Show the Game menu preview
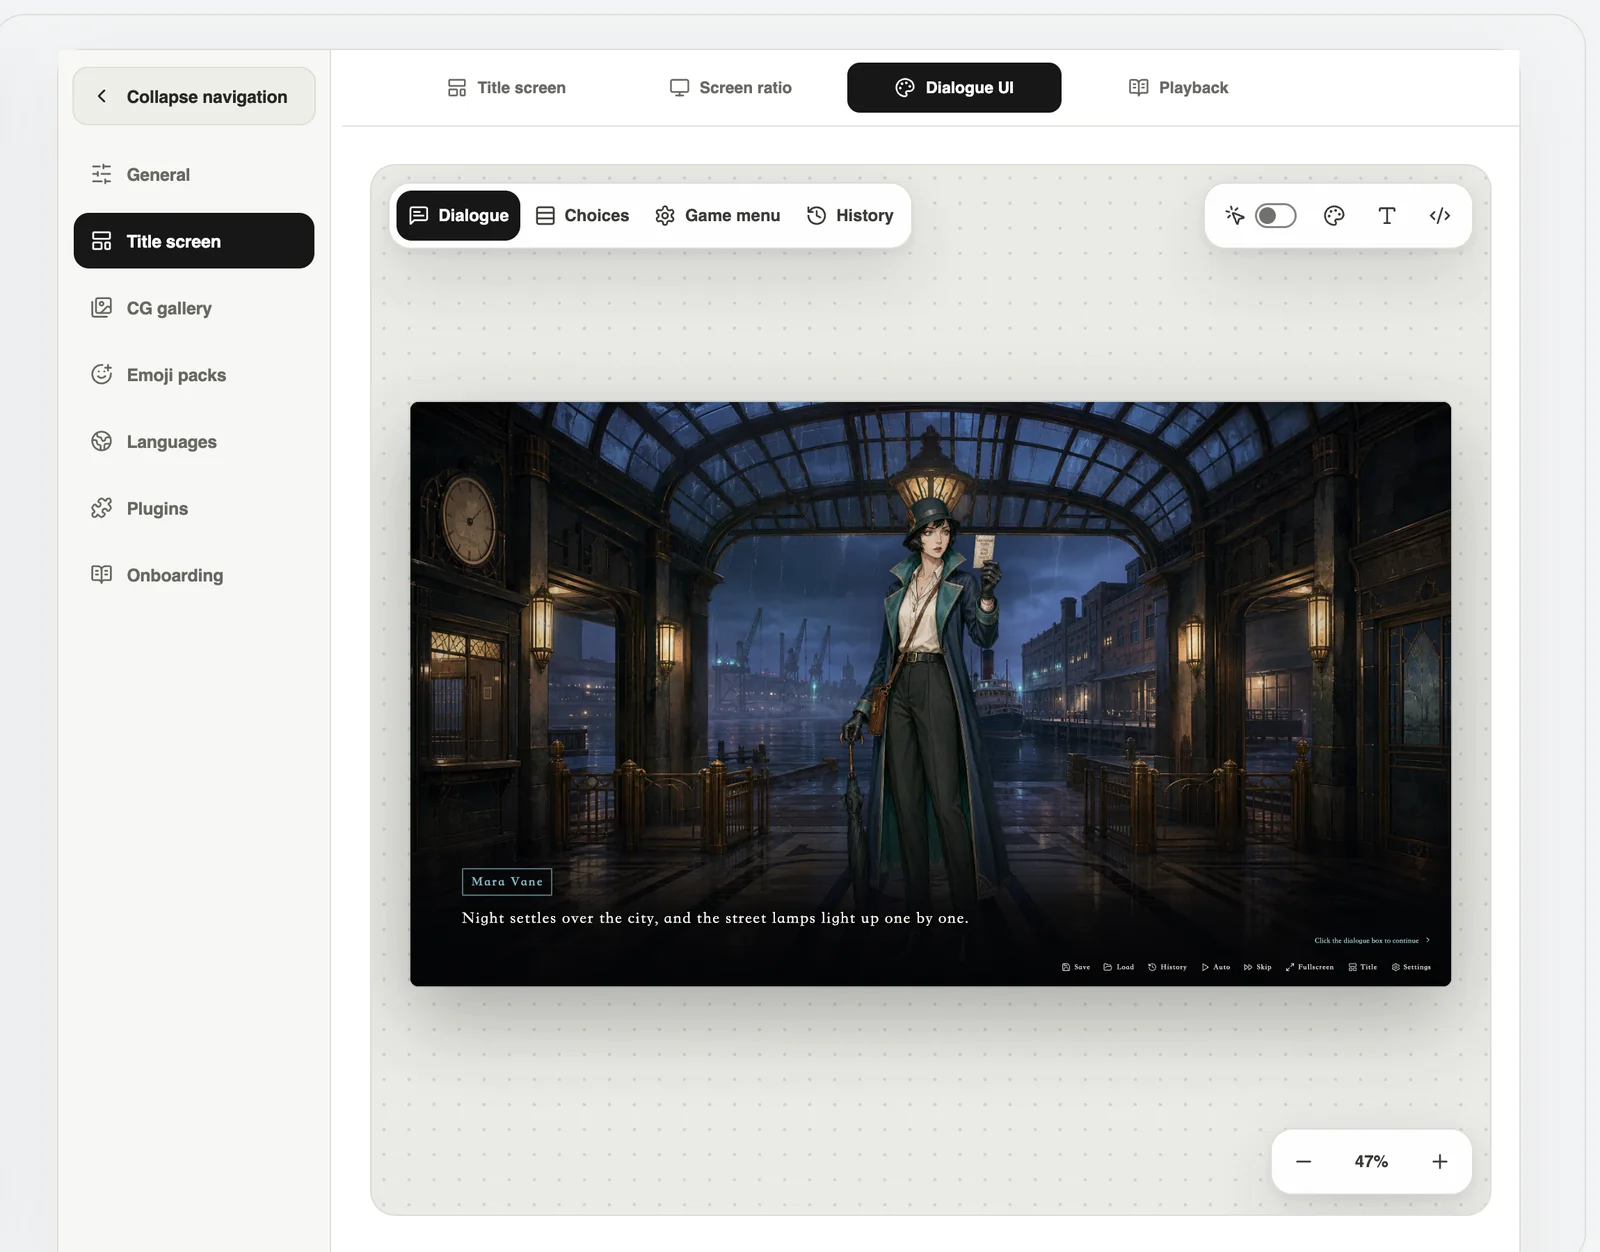Screen dimensions: 1600x1252 coord(718,215)
